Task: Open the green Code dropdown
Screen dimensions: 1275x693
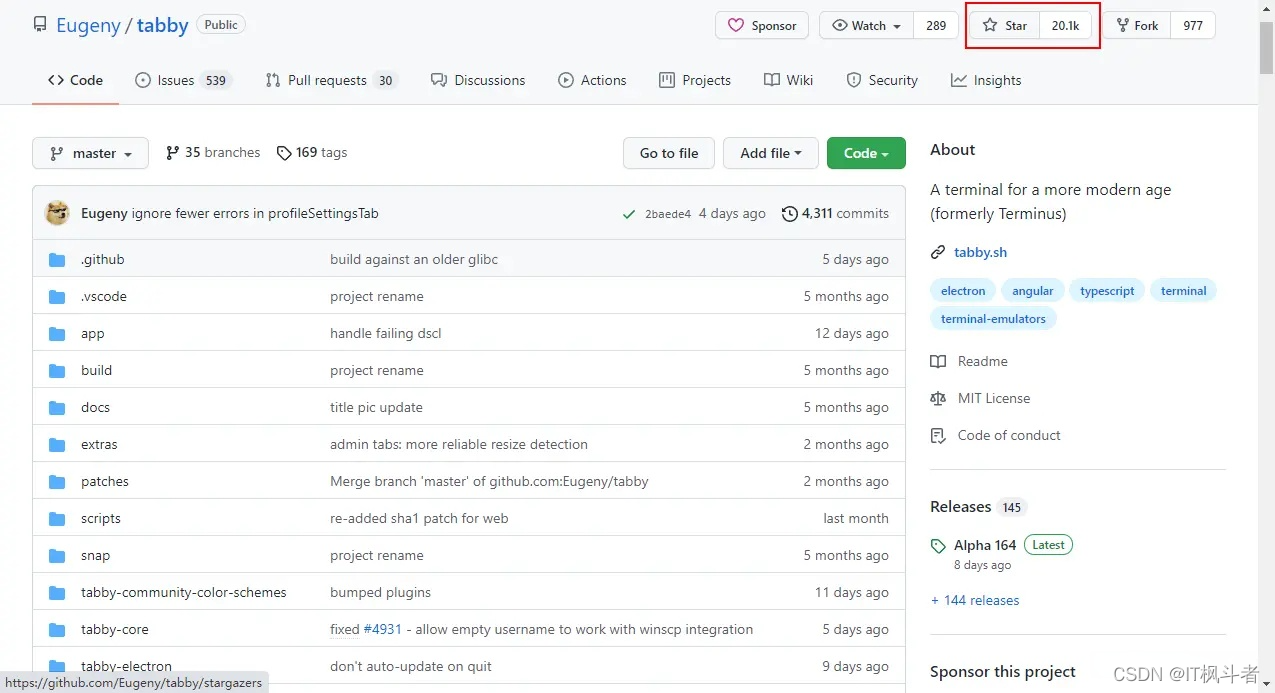Action: coord(866,153)
